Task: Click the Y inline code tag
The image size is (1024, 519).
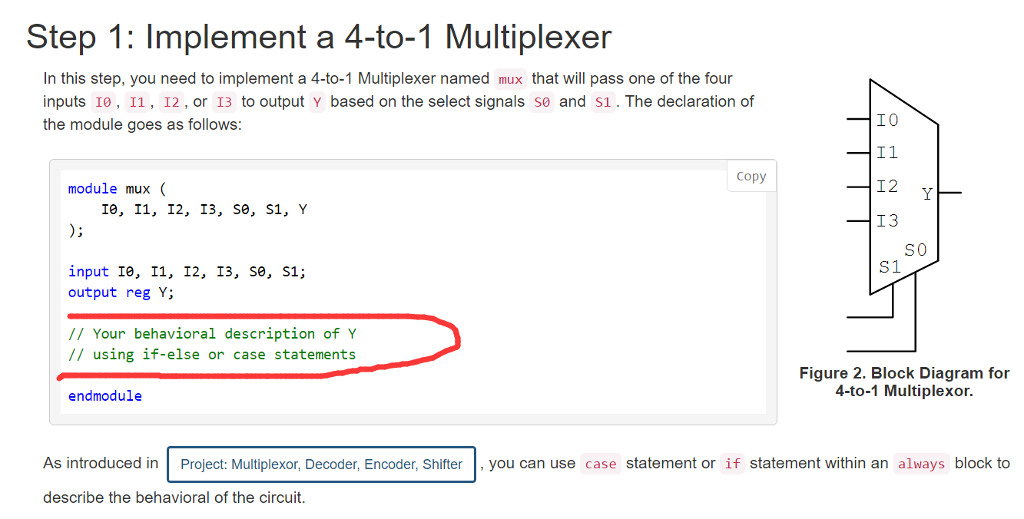Action: pyautogui.click(x=317, y=102)
